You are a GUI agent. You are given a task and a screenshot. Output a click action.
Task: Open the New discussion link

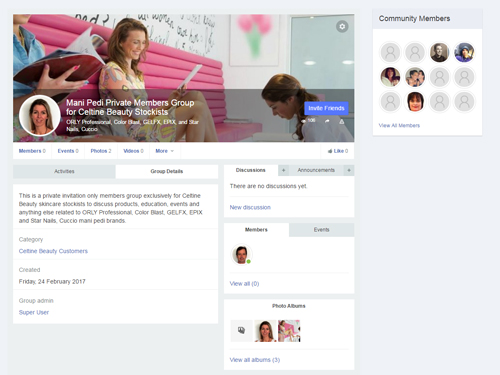click(250, 207)
